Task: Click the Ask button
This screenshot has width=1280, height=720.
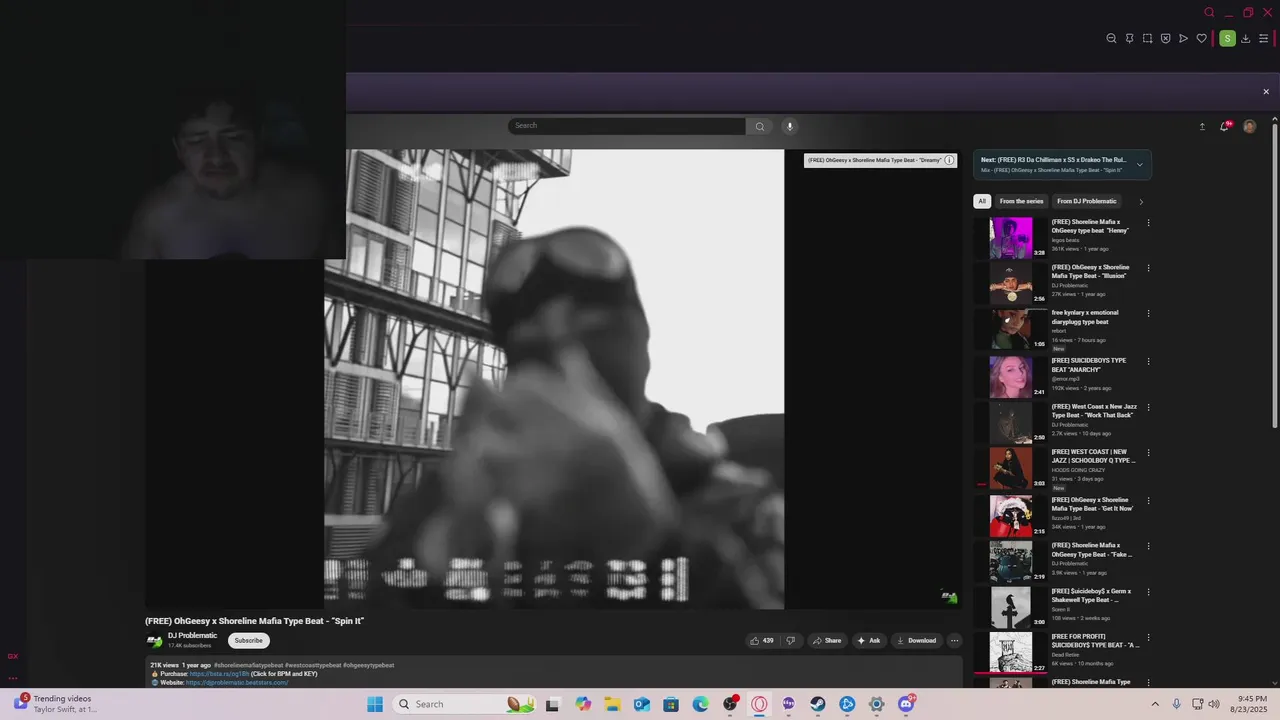Action: coord(868,641)
